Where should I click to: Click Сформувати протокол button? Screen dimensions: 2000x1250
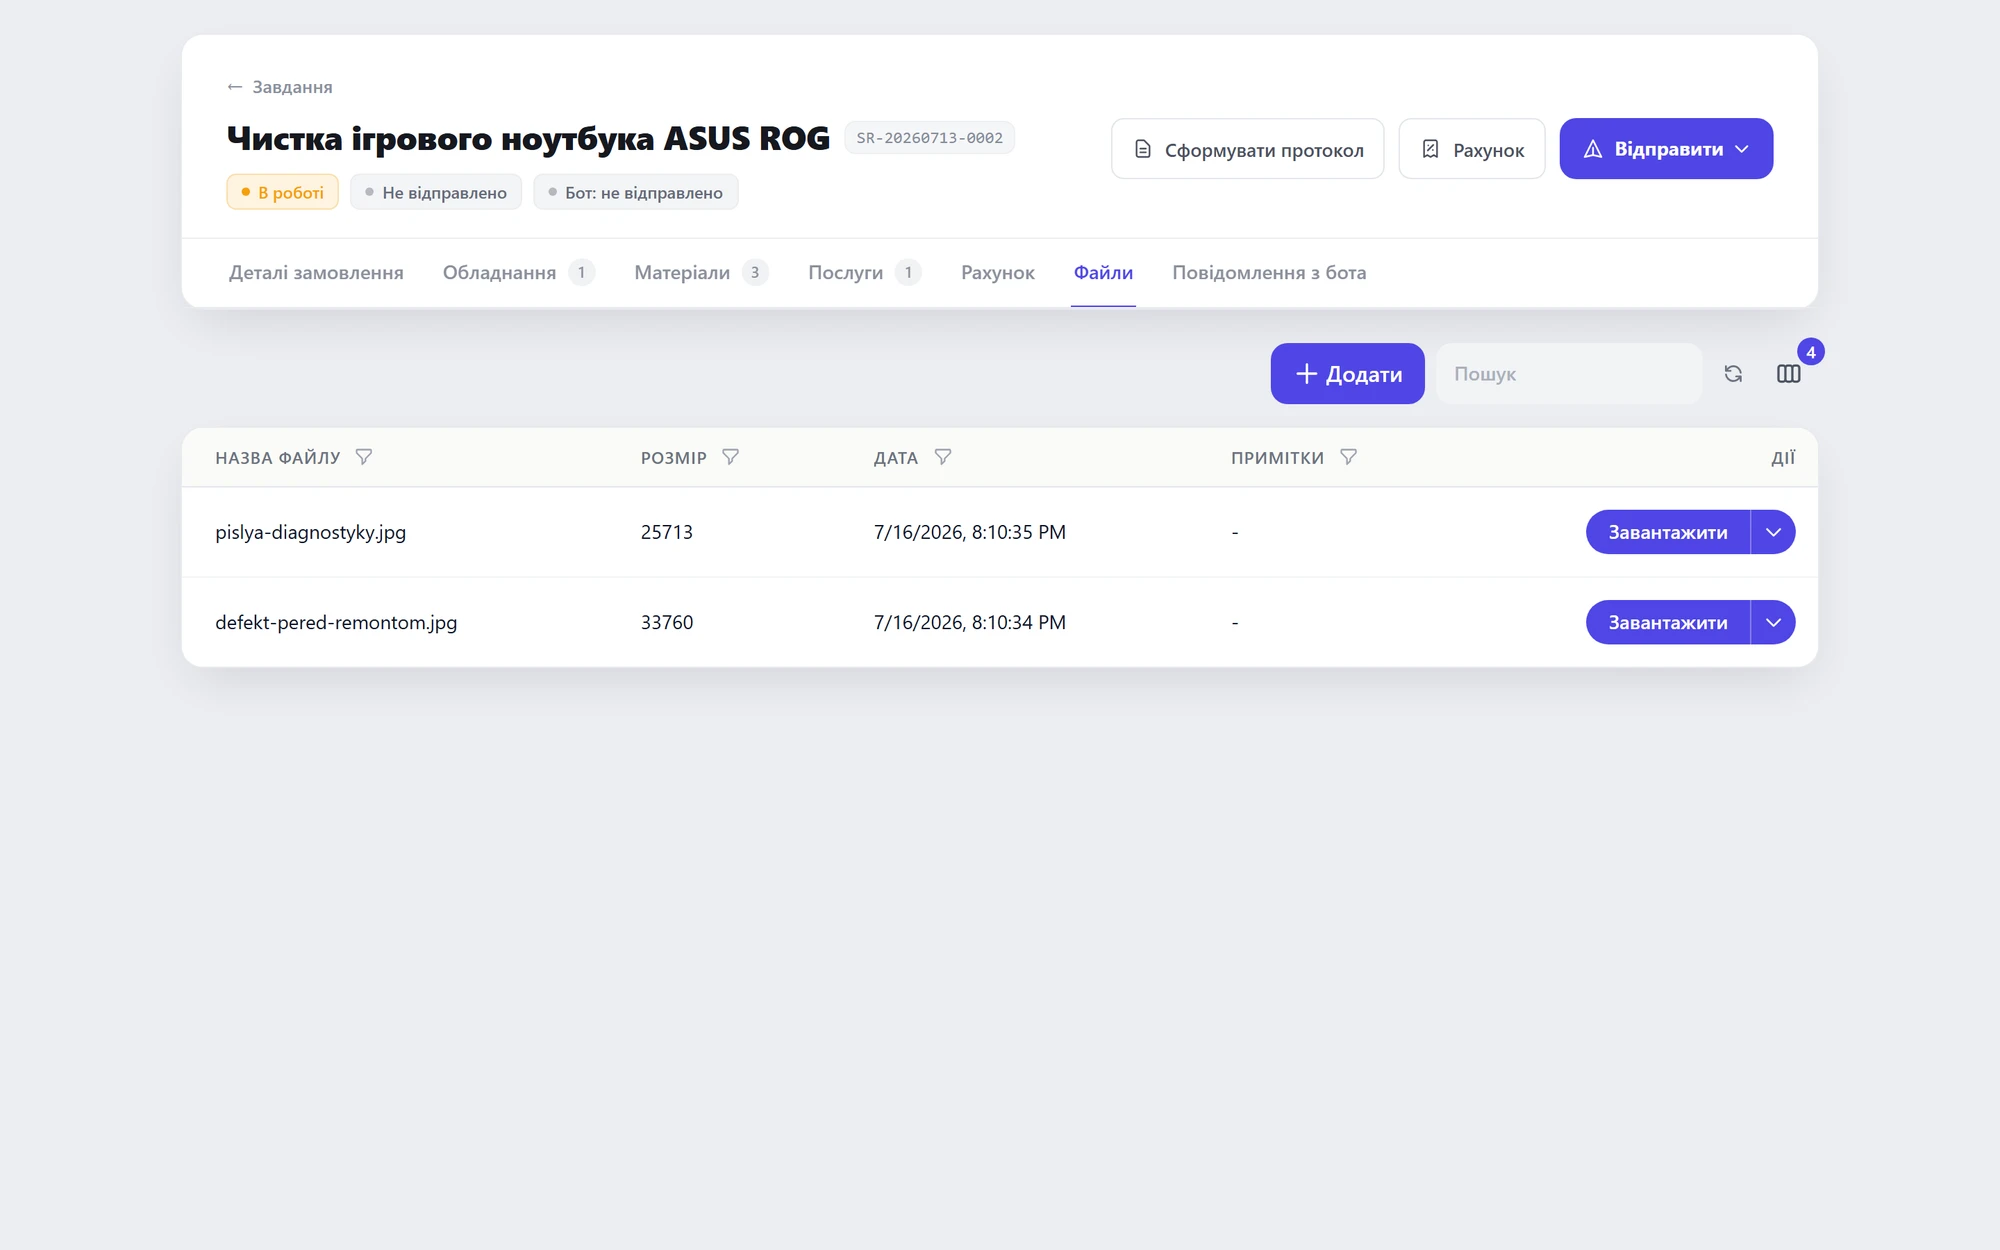(1248, 149)
